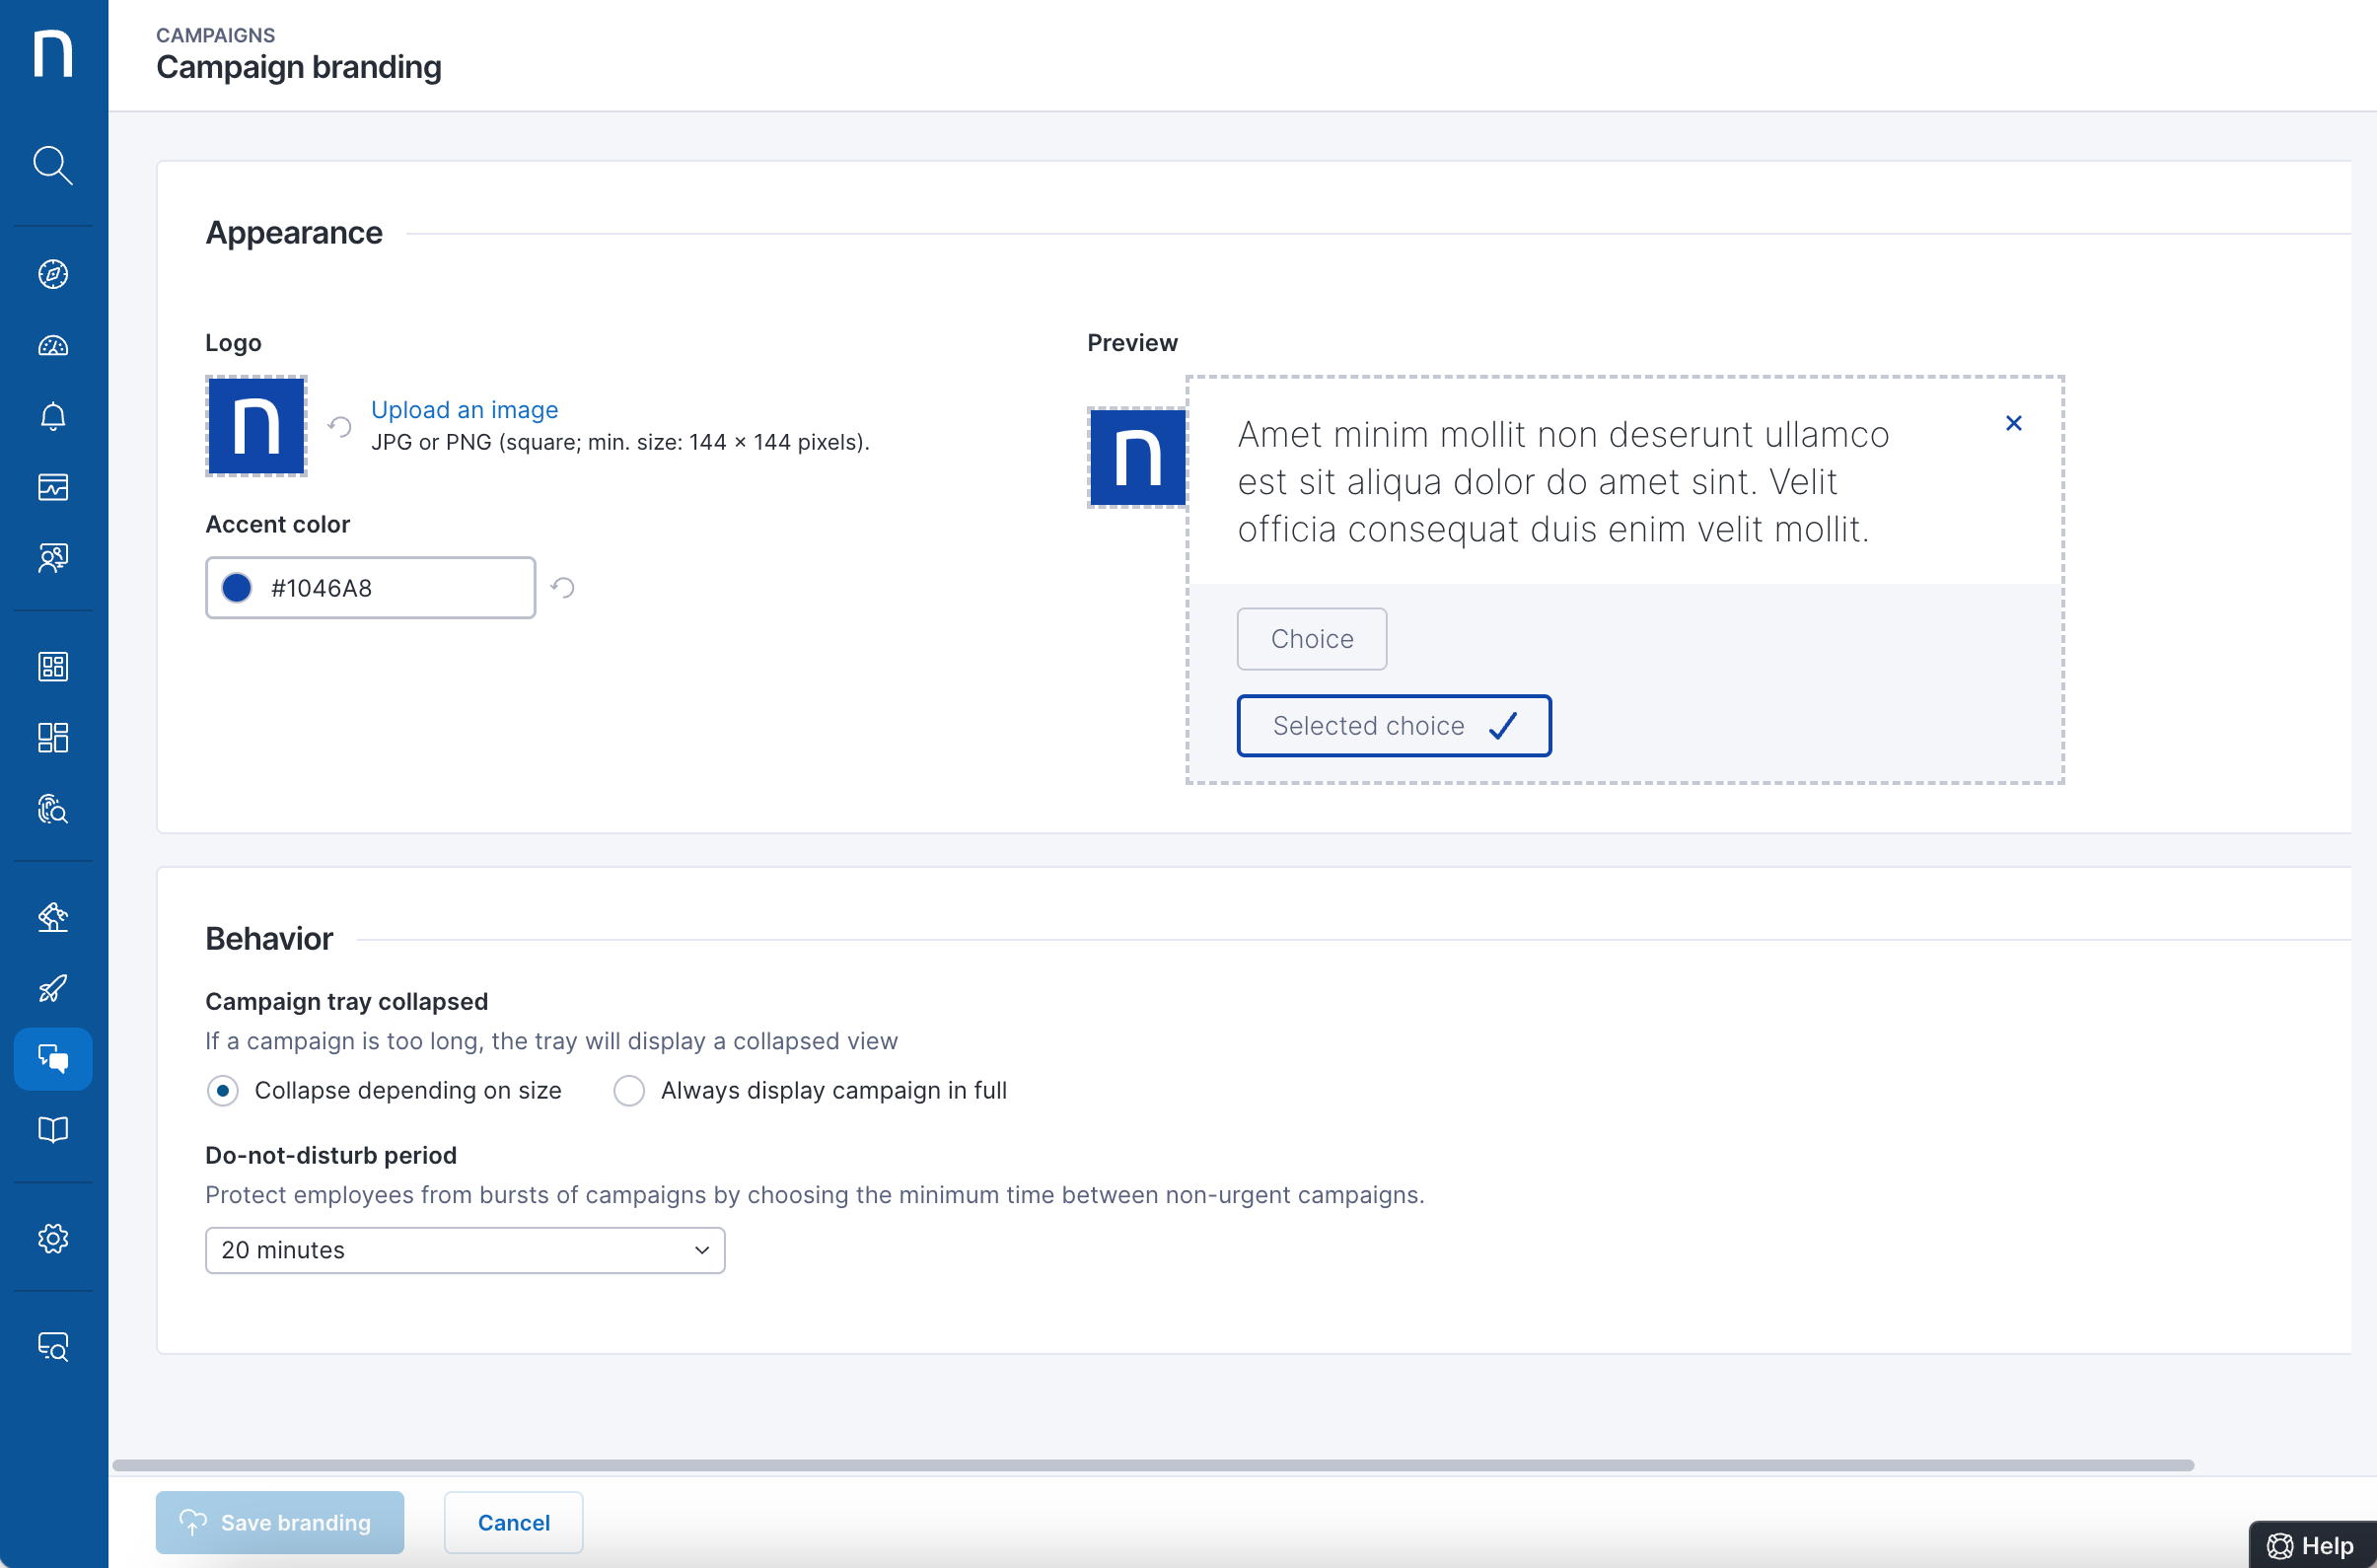Click the blue accent color swatch
This screenshot has height=1568, width=2377.
click(x=237, y=588)
